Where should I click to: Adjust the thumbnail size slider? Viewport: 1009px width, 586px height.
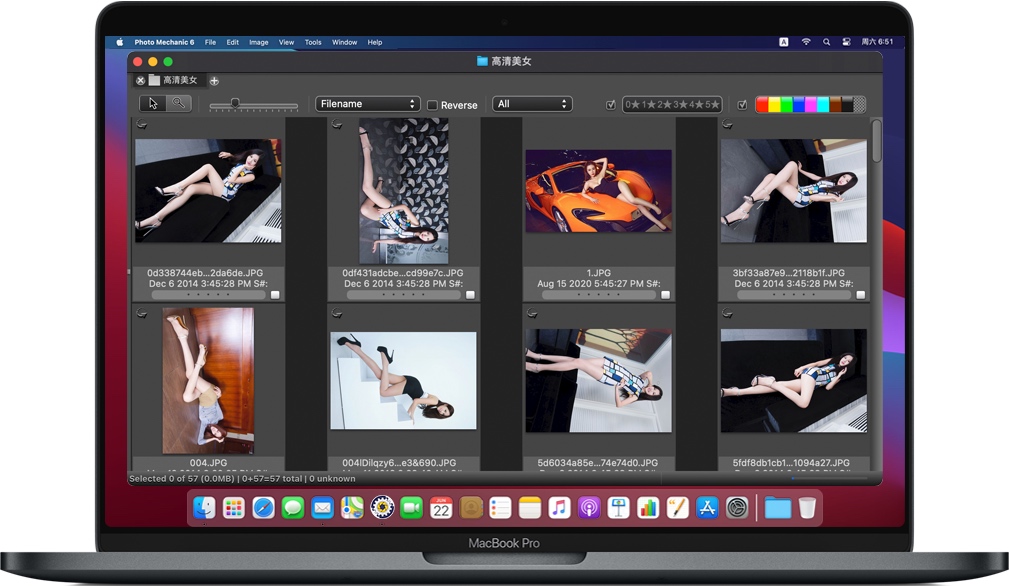[236, 102]
